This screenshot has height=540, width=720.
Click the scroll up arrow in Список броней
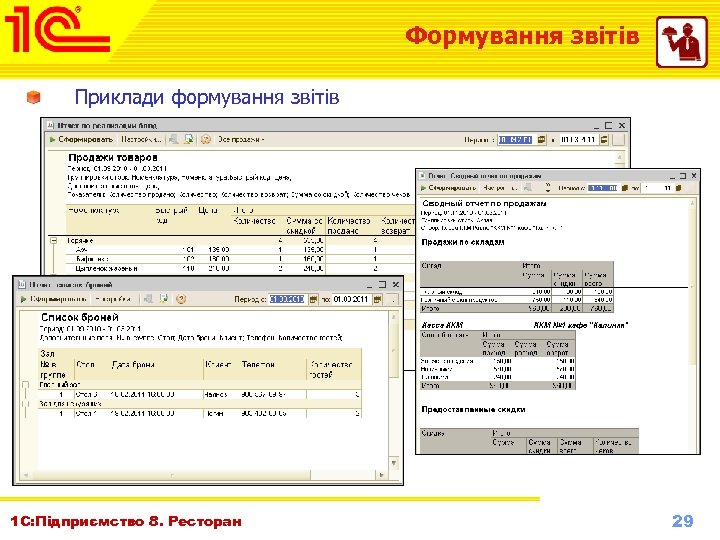[x=394, y=316]
